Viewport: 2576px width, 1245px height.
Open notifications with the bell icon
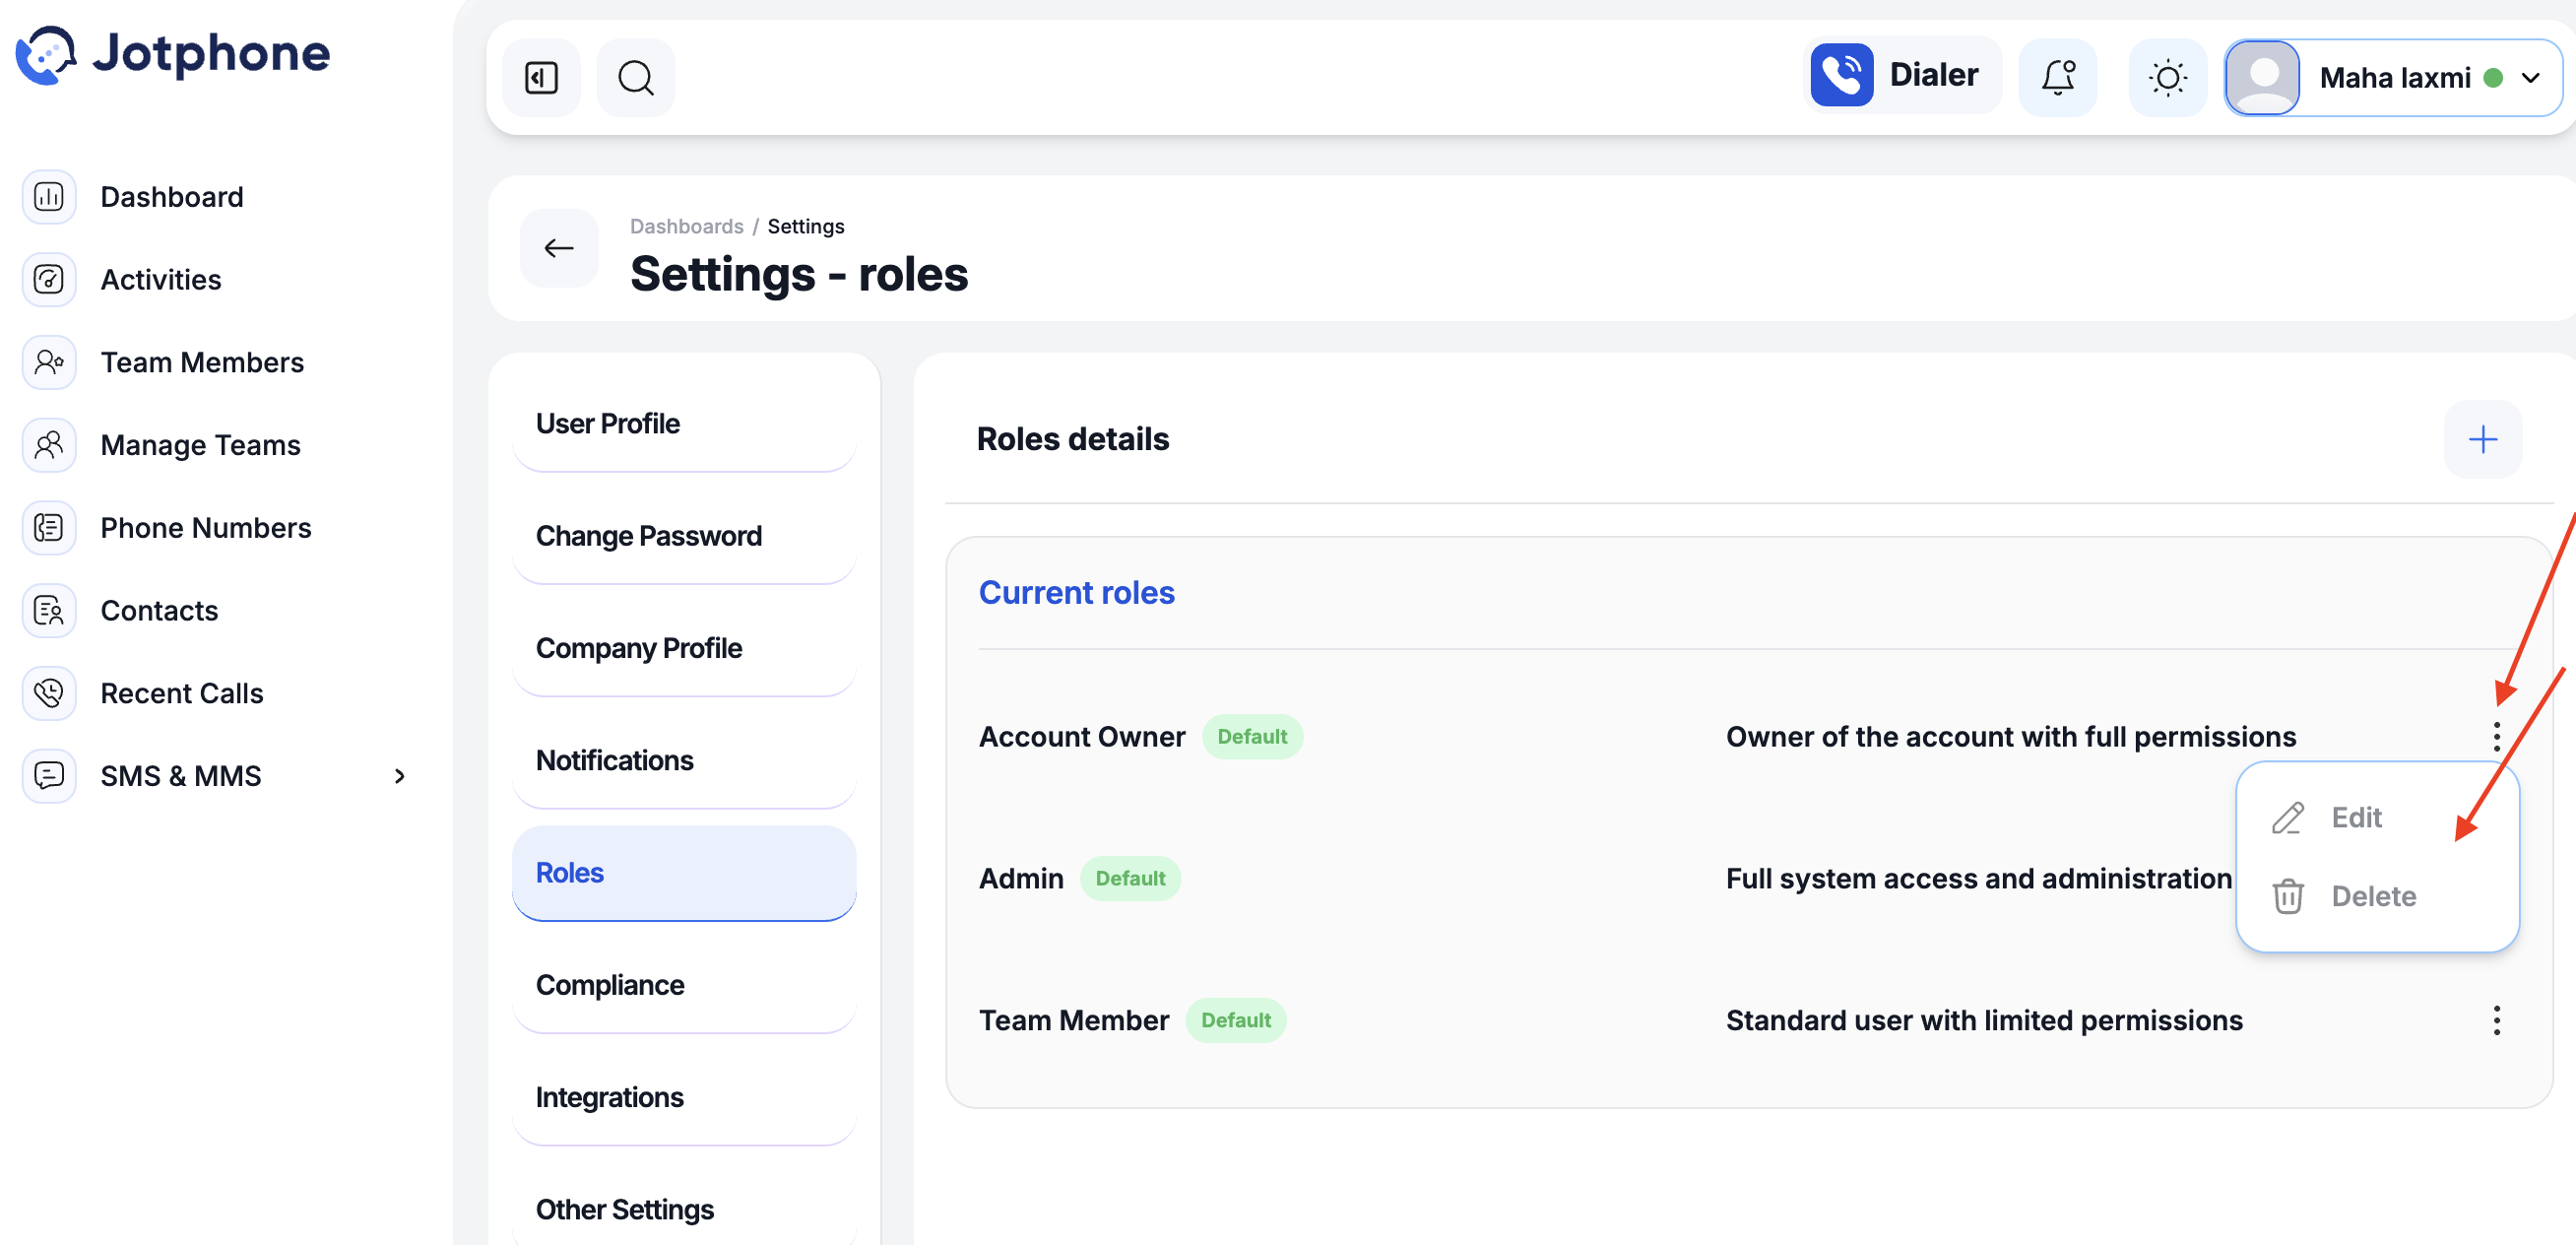(x=2058, y=77)
